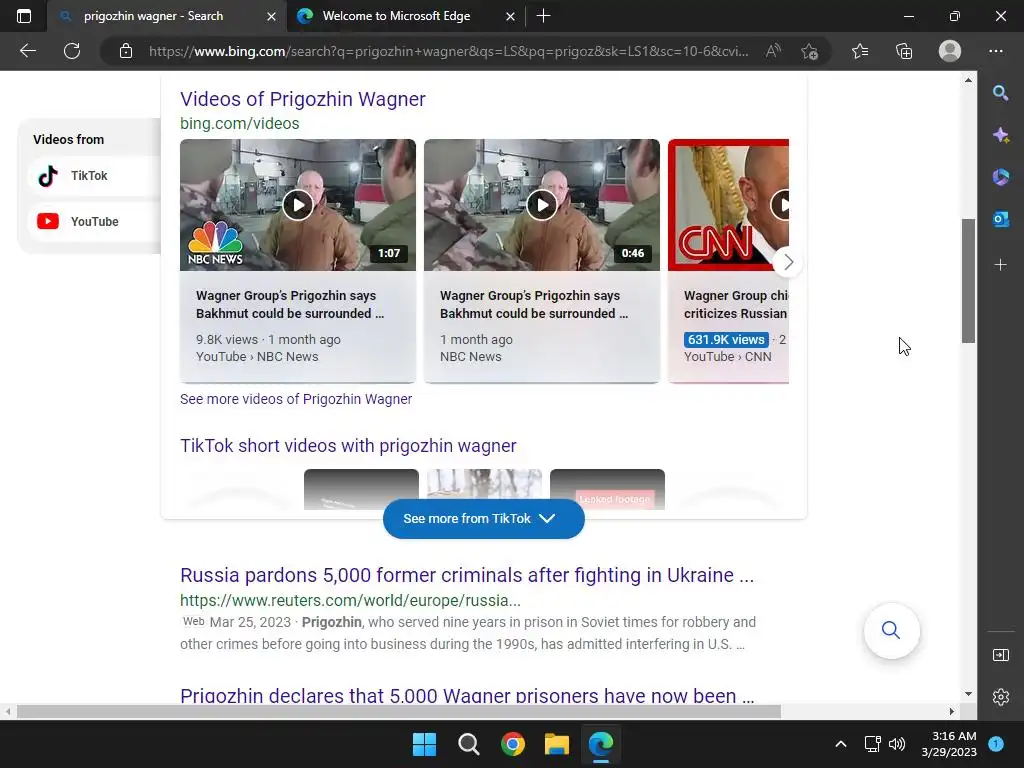Filter videos from YouTube
This screenshot has width=1024, height=768.
point(94,221)
